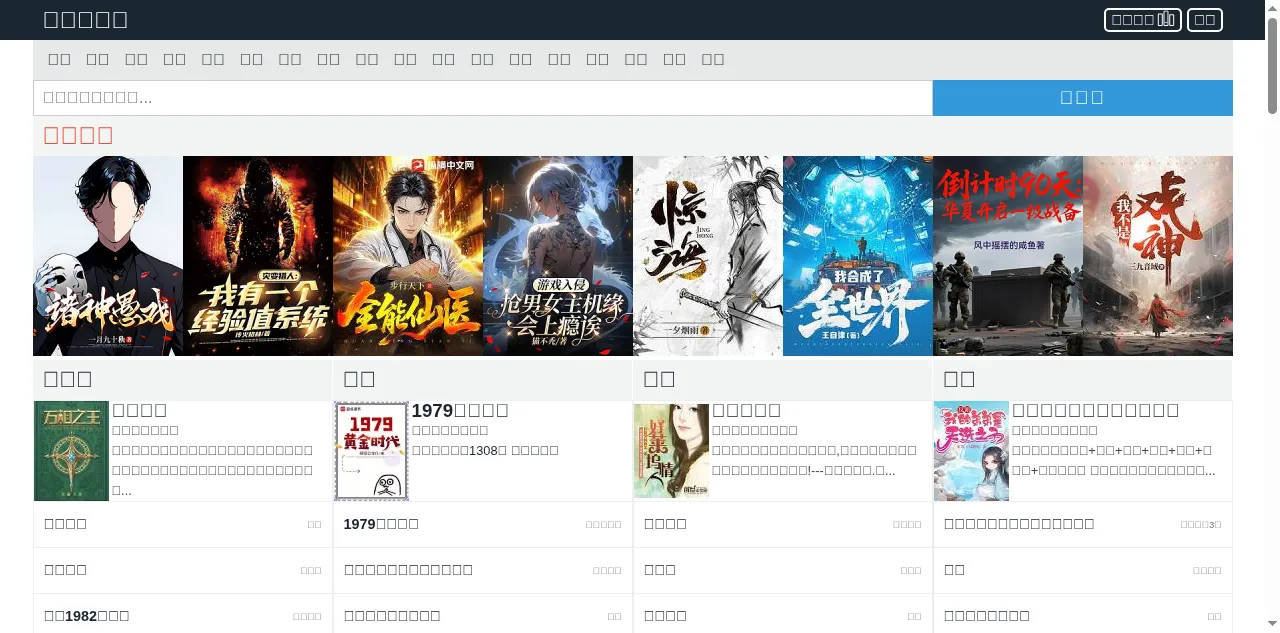This screenshot has height=633, width=1280.
Task: Click the 万相之王 green book thumbnail
Action: (x=71, y=451)
